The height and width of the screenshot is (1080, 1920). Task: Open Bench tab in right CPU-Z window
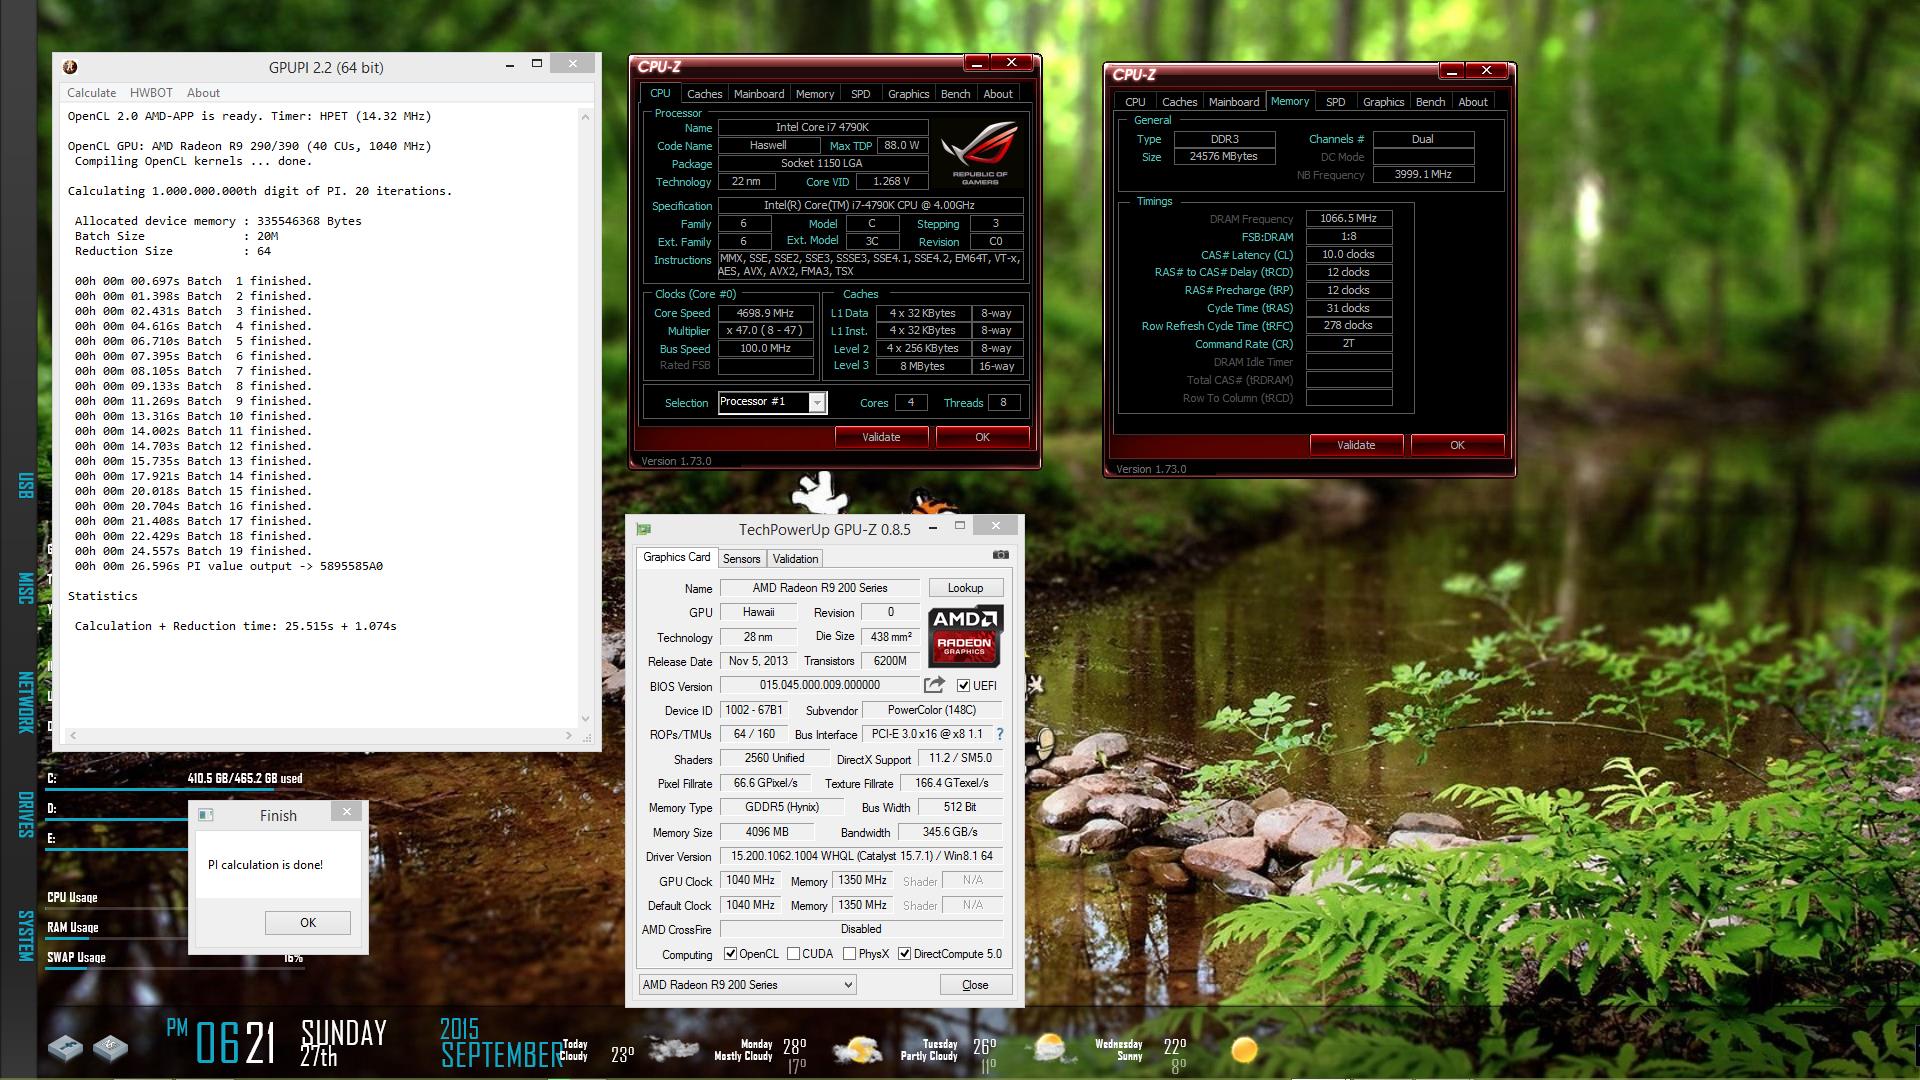tap(1430, 102)
